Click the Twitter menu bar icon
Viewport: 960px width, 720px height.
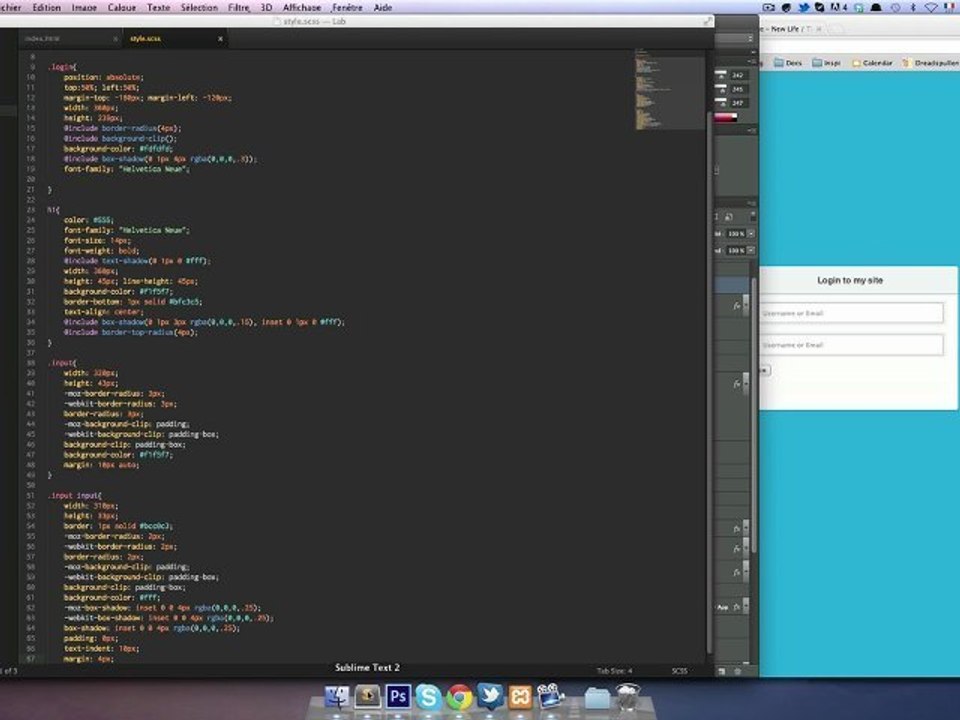803,7
